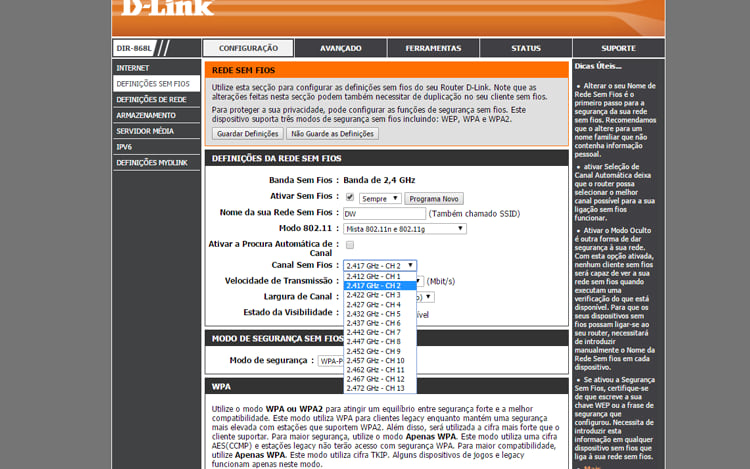Go to the STATUS tab
The width and height of the screenshot is (750, 469).
point(525,48)
